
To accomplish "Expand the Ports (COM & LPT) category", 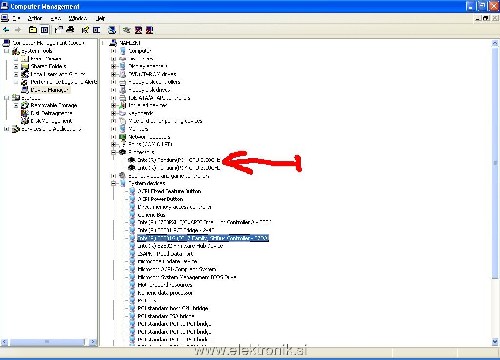I will [x=114, y=144].
